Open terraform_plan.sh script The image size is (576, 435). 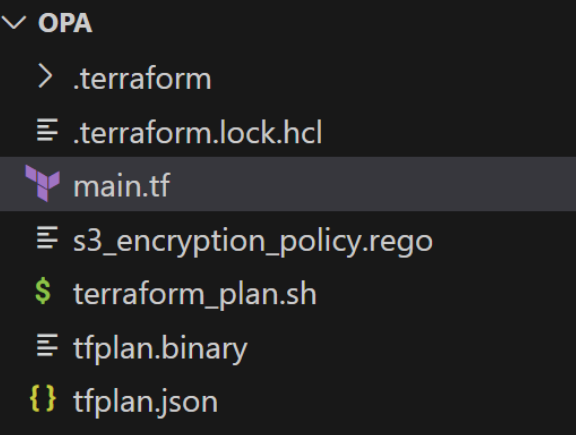[x=195, y=295]
